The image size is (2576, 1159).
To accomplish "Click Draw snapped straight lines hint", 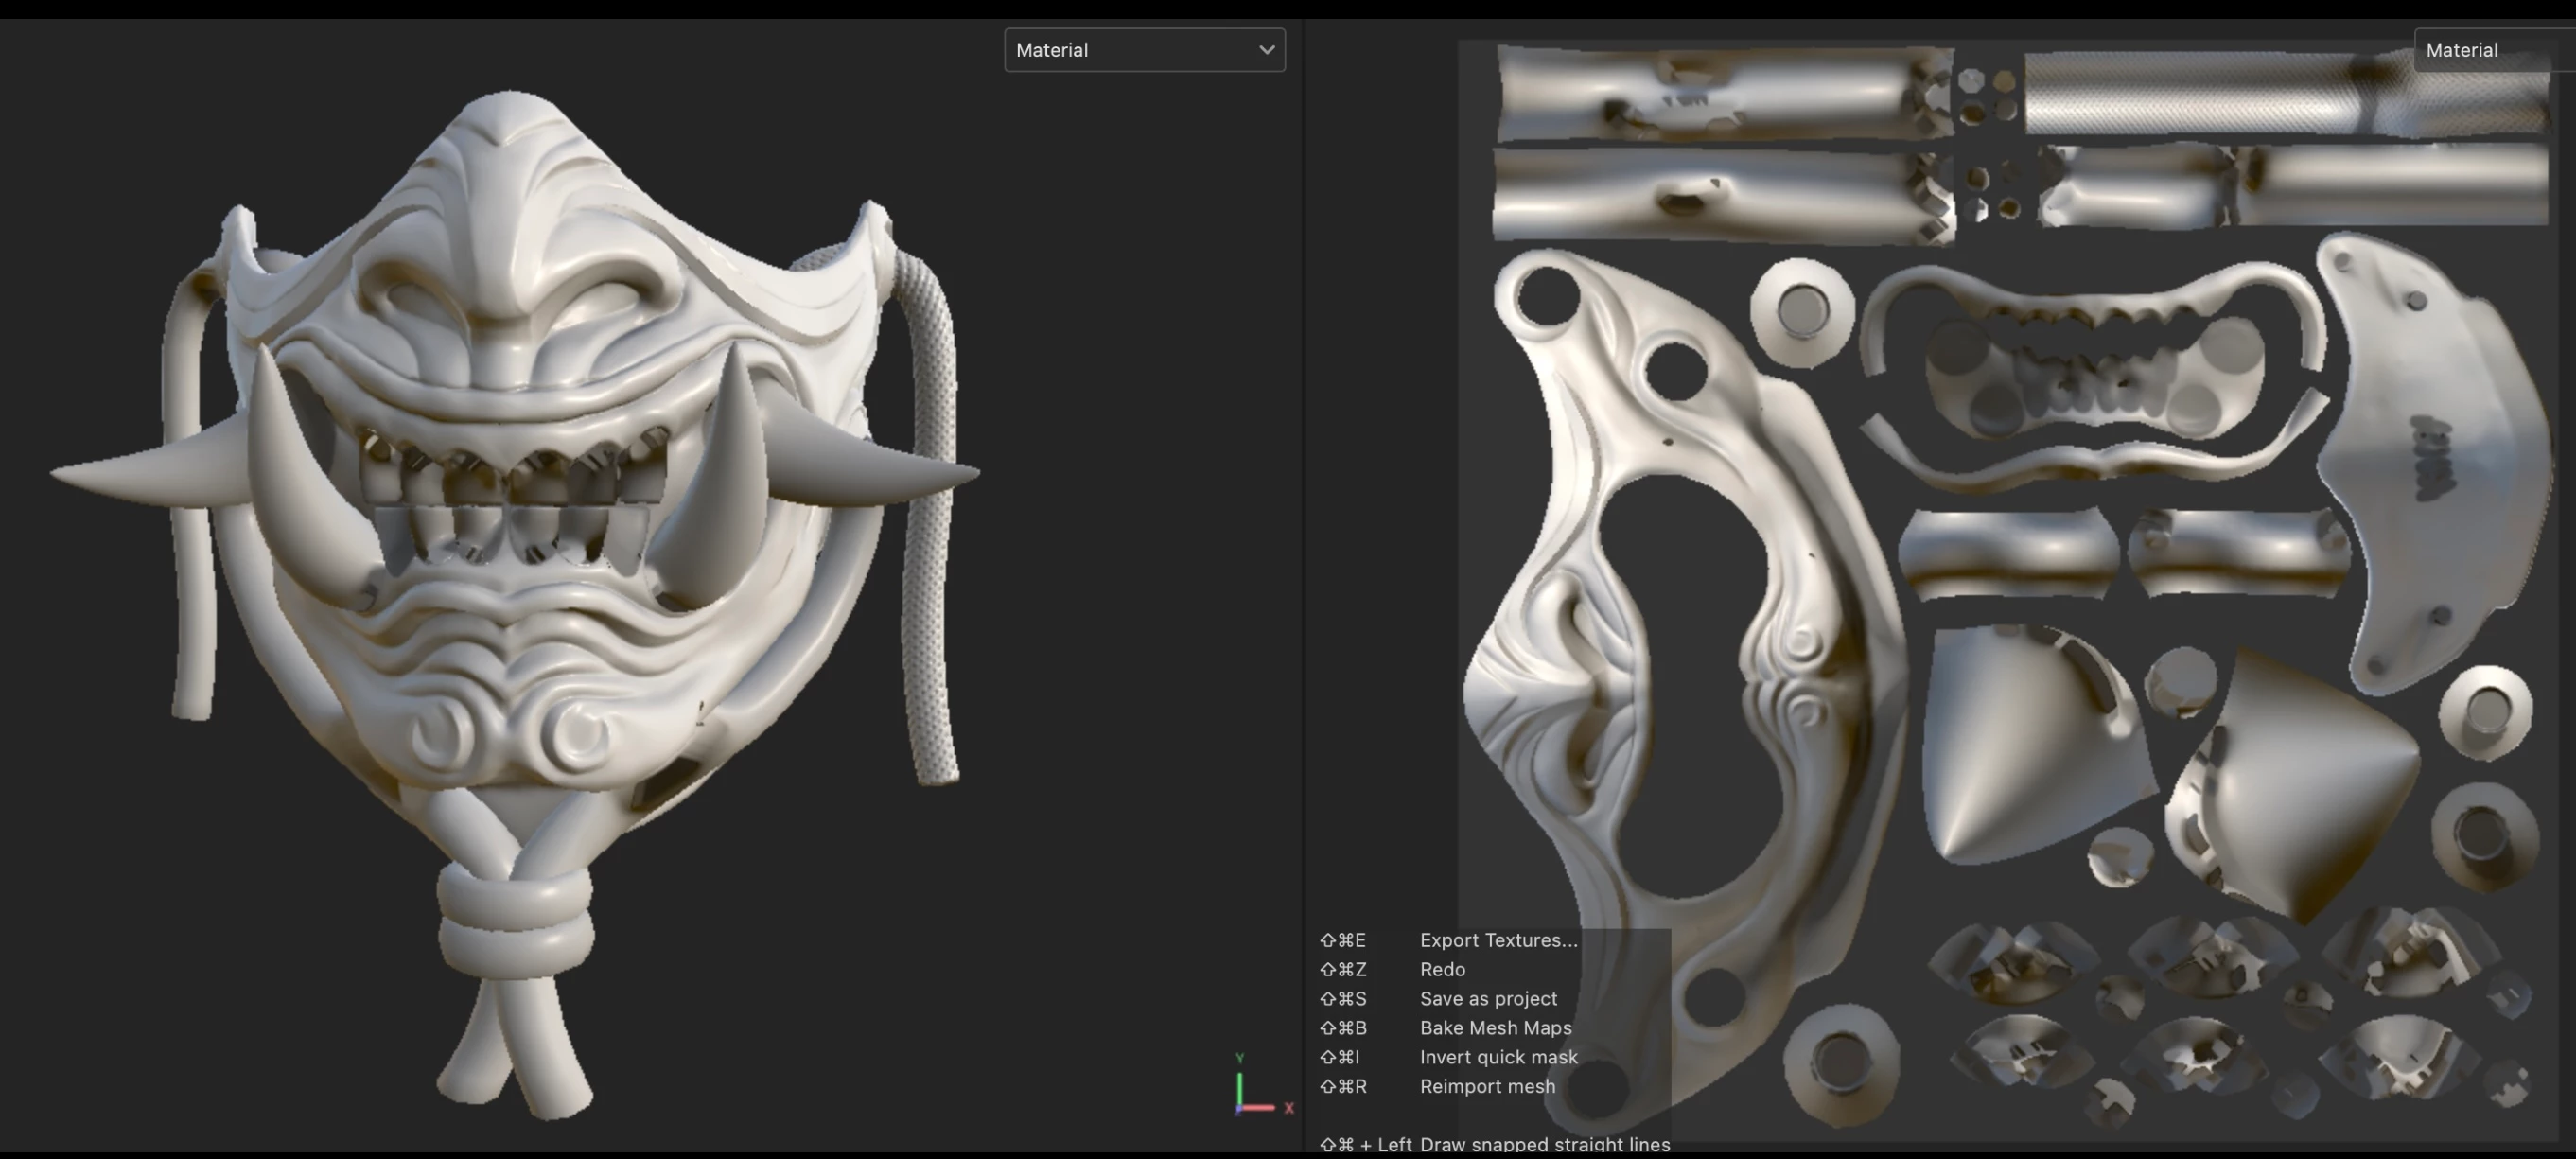I will 1544,1144.
